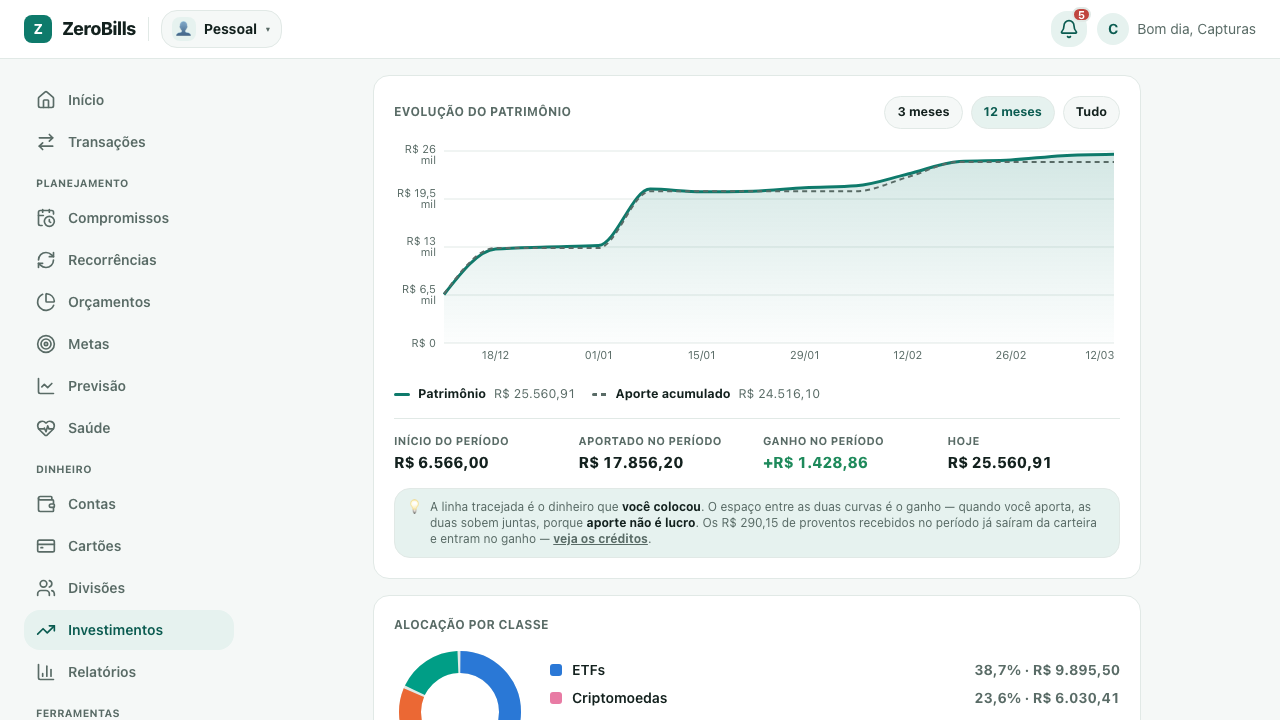Screen dimensions: 1280x720
Task: Navigate to Compromissos
Action: coord(129,218)
